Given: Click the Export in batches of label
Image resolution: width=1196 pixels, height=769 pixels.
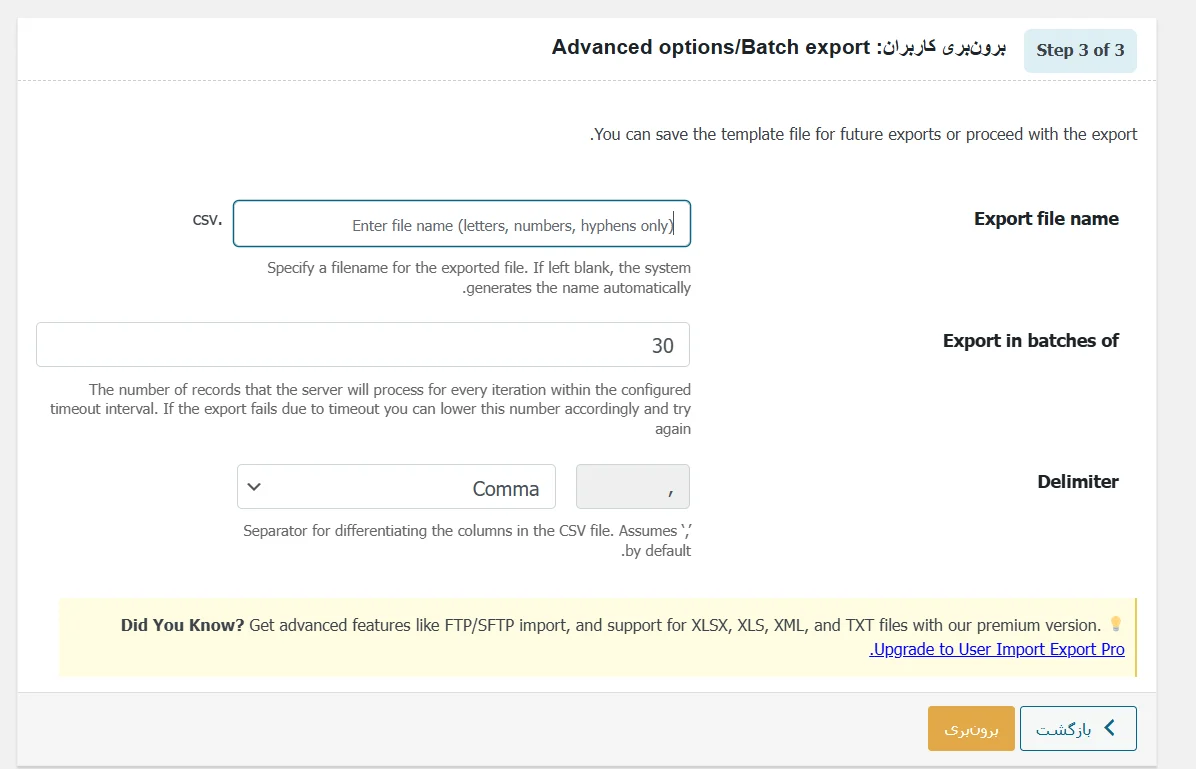Looking at the screenshot, I should tap(1031, 340).
